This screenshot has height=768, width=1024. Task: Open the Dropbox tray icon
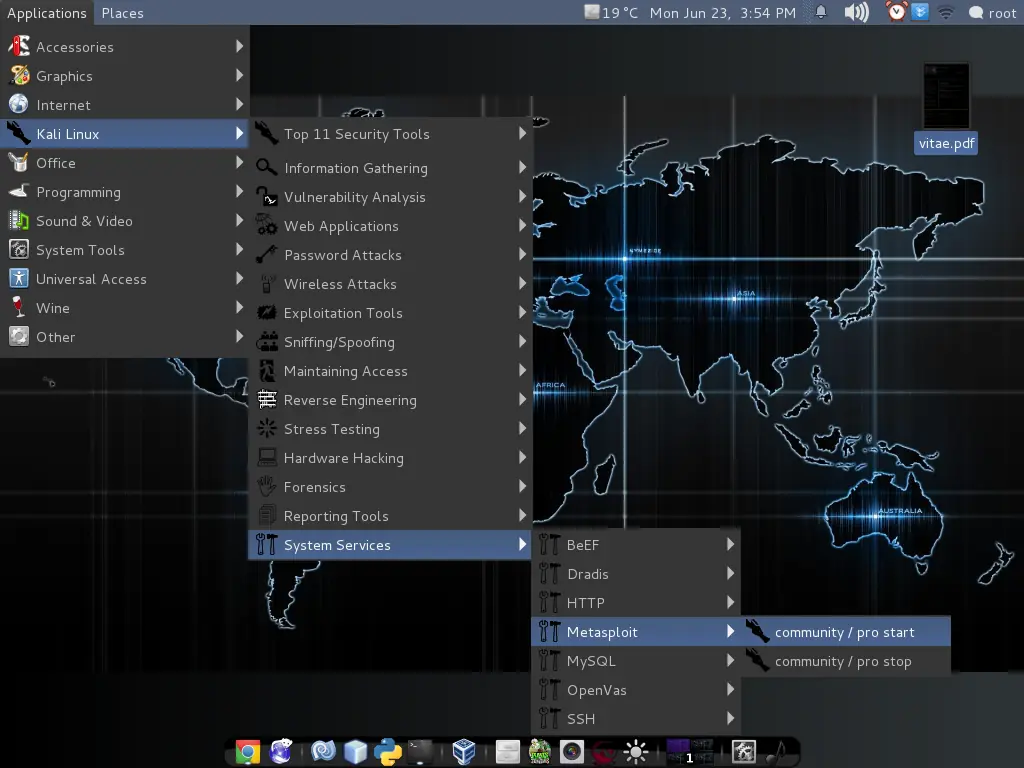point(920,12)
